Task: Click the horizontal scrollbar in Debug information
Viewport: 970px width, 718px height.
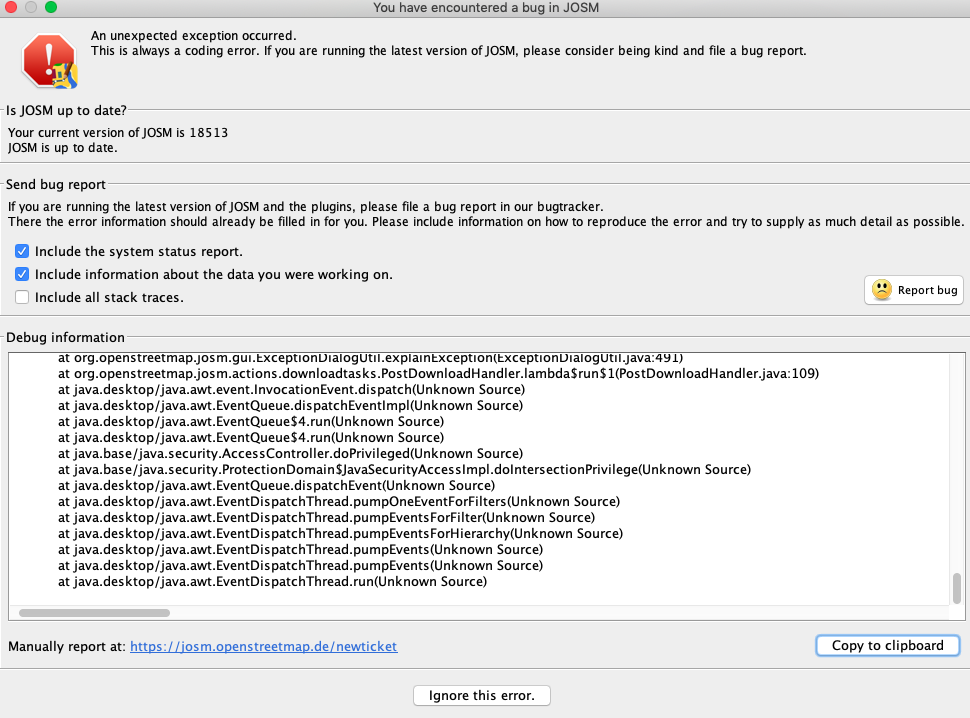Action: click(94, 613)
